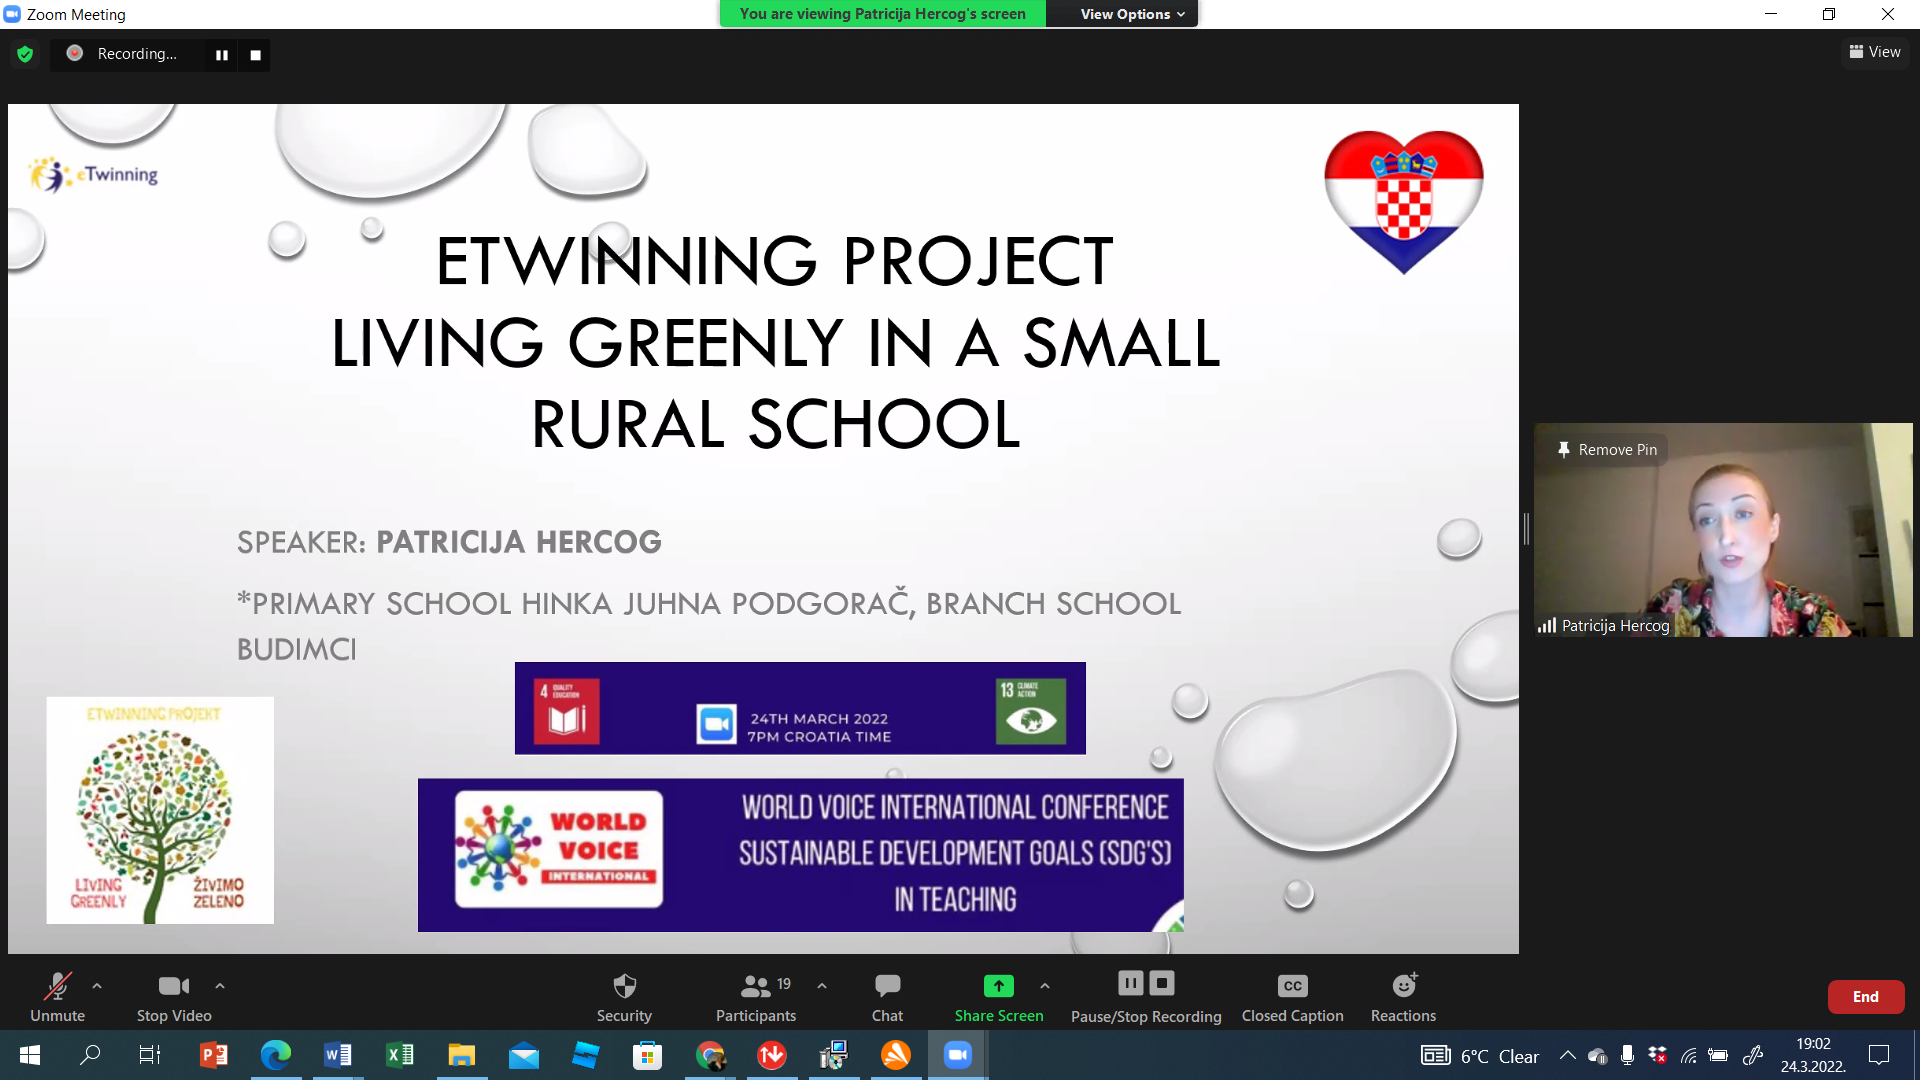Open Windows taskbar search
The width and height of the screenshot is (1920, 1080).
click(90, 1055)
